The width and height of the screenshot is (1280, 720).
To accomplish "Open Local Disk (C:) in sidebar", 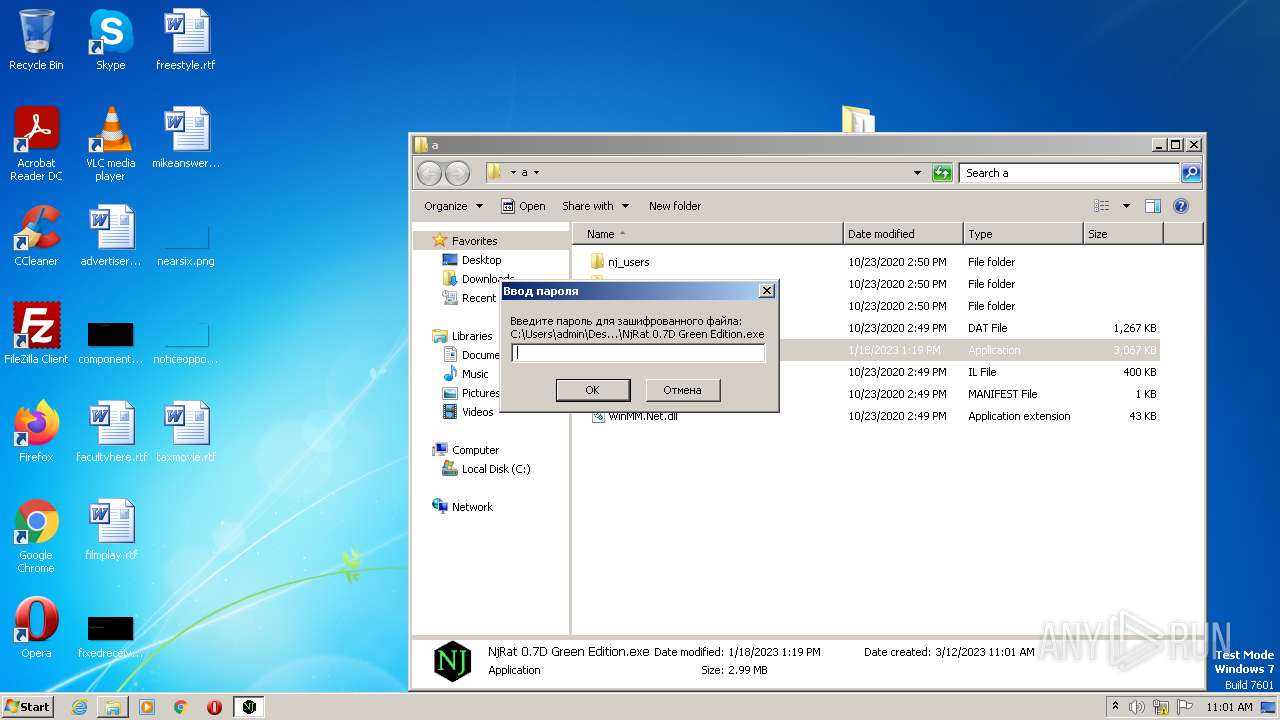I will coord(486,469).
